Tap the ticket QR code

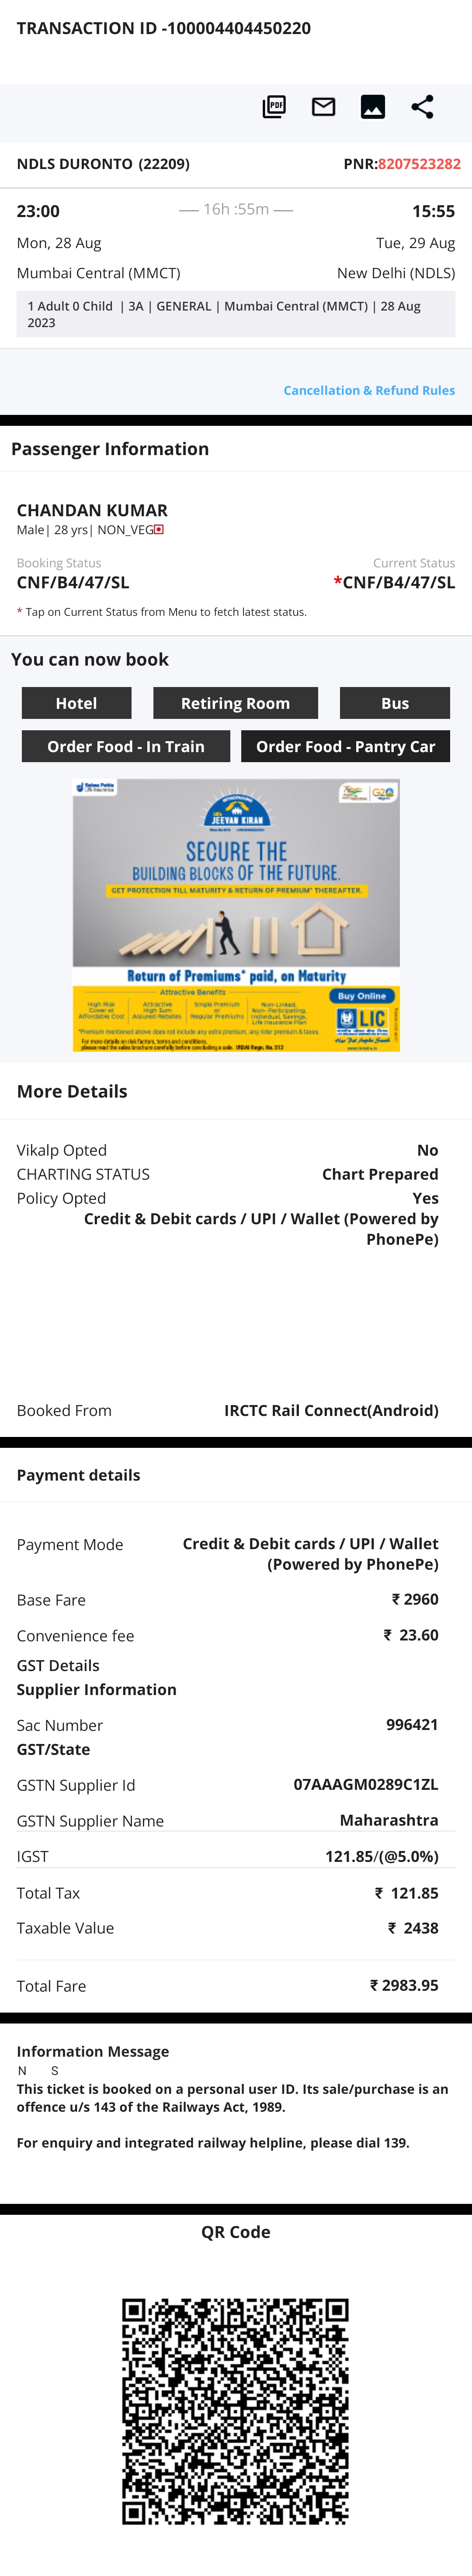point(236,2411)
